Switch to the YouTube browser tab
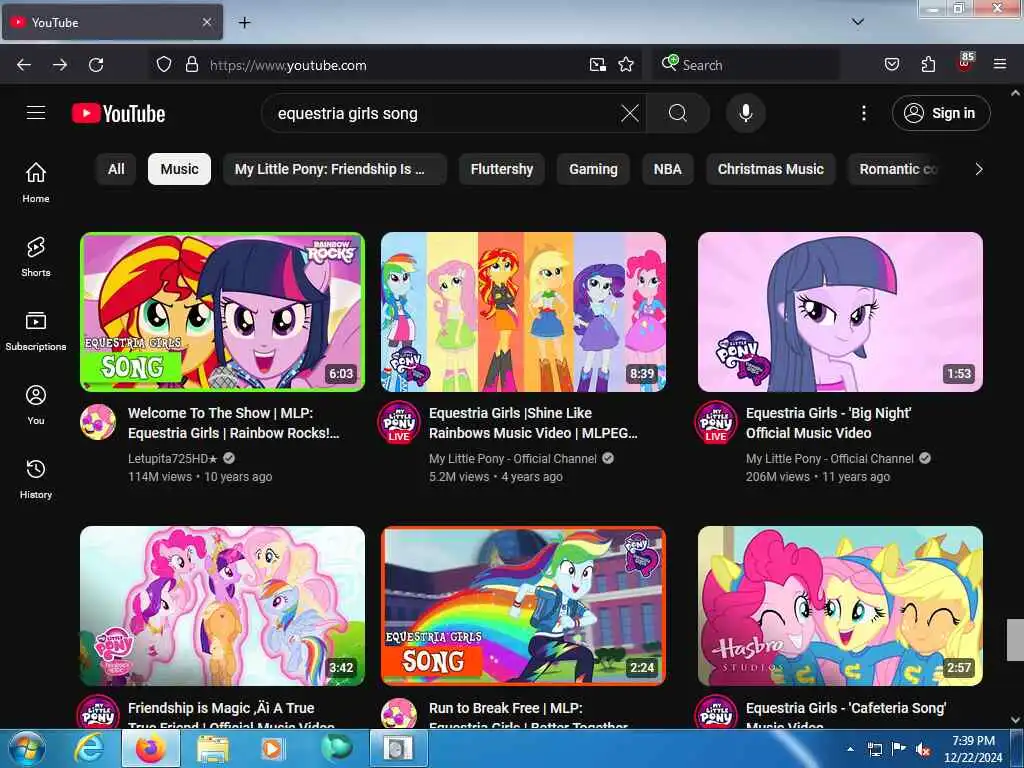Viewport: 1024px width, 768px height. [112, 22]
